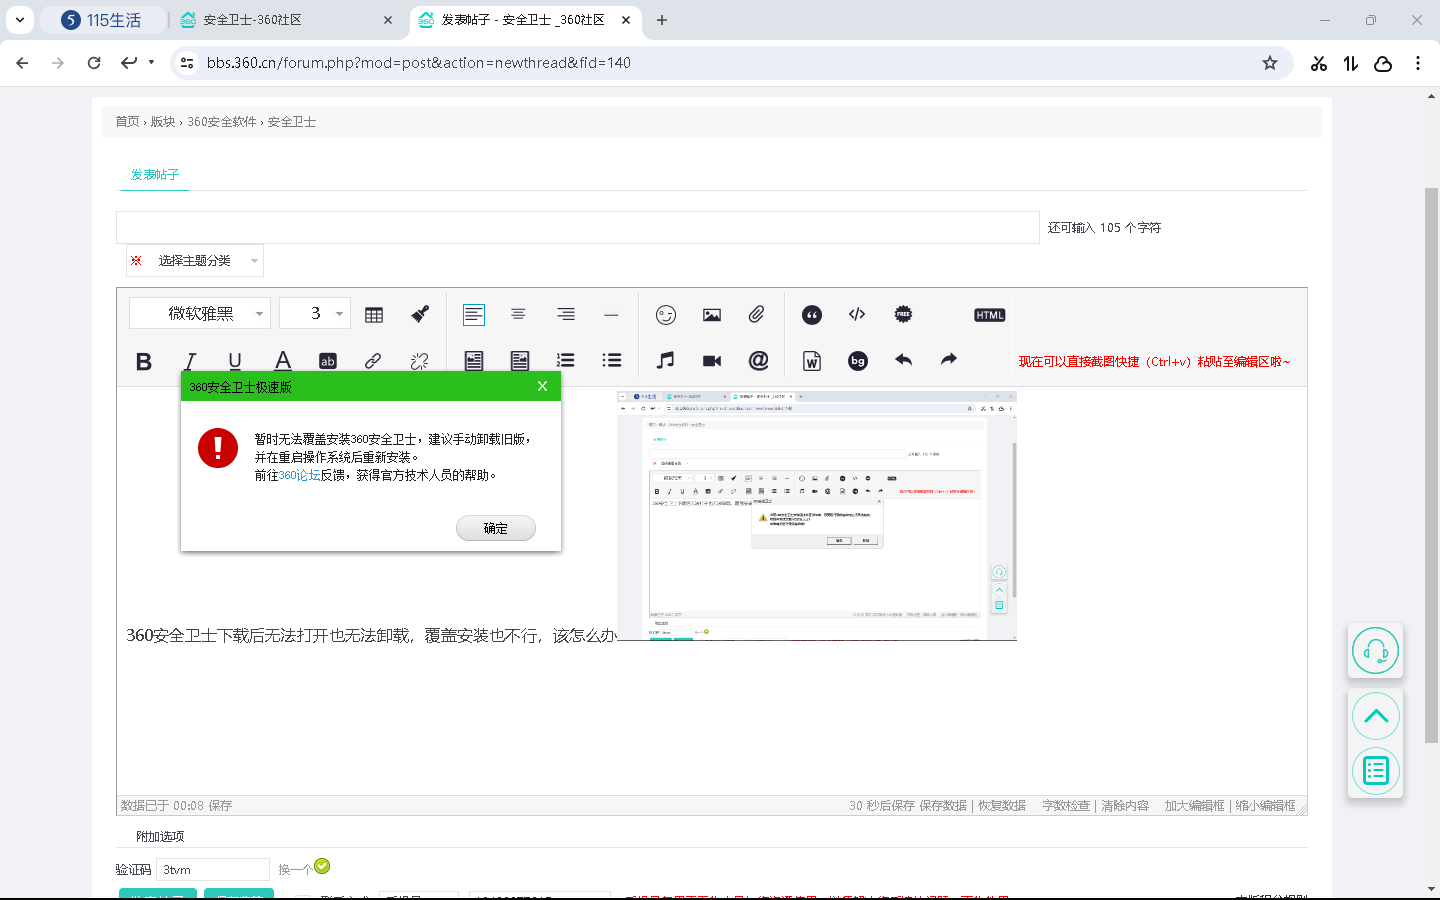Viewport: 1440px width, 900px height.
Task: Click the 清除内容 link
Action: [1125, 806]
